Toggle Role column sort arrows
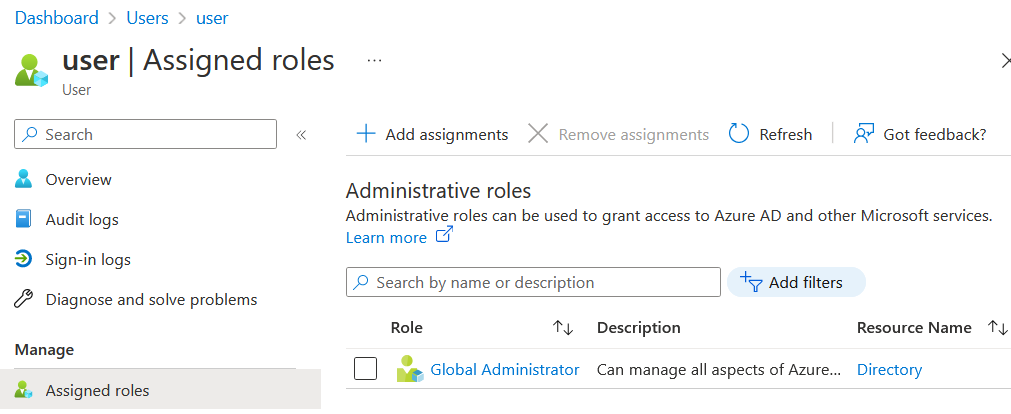 [x=563, y=328]
